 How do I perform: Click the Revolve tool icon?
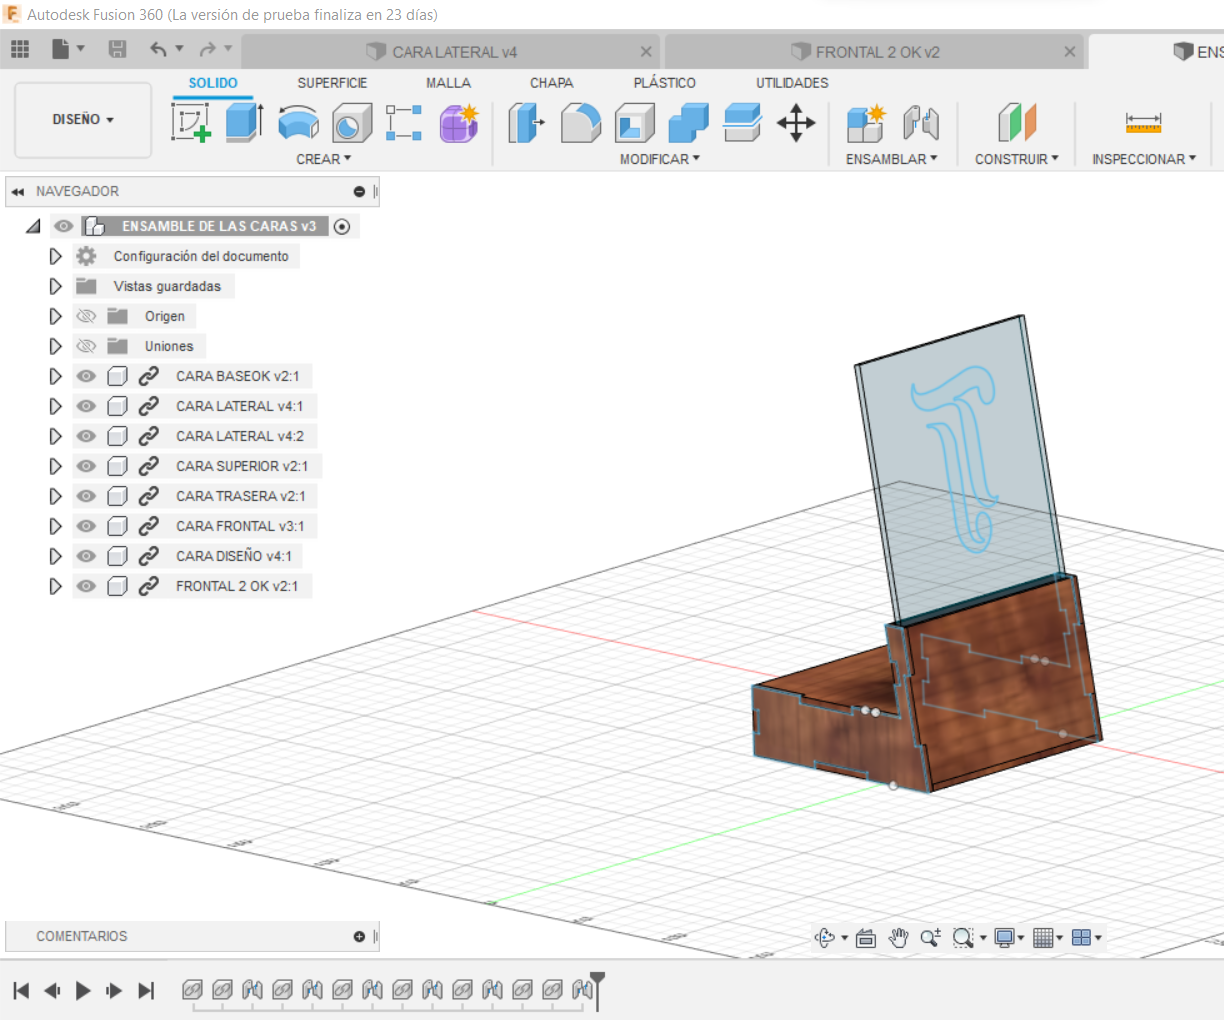[x=298, y=123]
